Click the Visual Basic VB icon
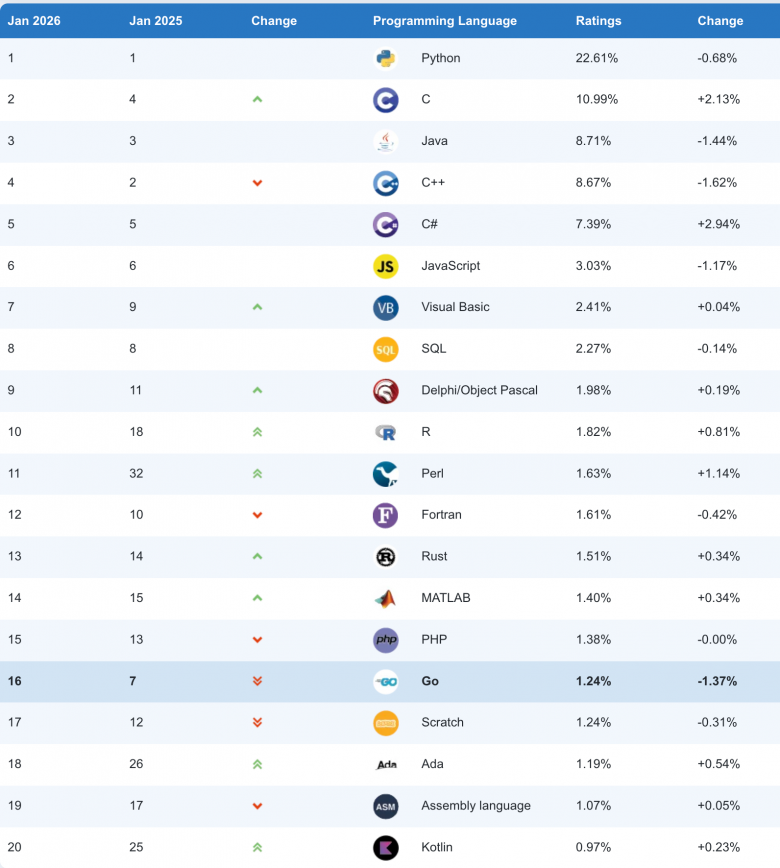The height and width of the screenshot is (868, 780). tap(385, 307)
